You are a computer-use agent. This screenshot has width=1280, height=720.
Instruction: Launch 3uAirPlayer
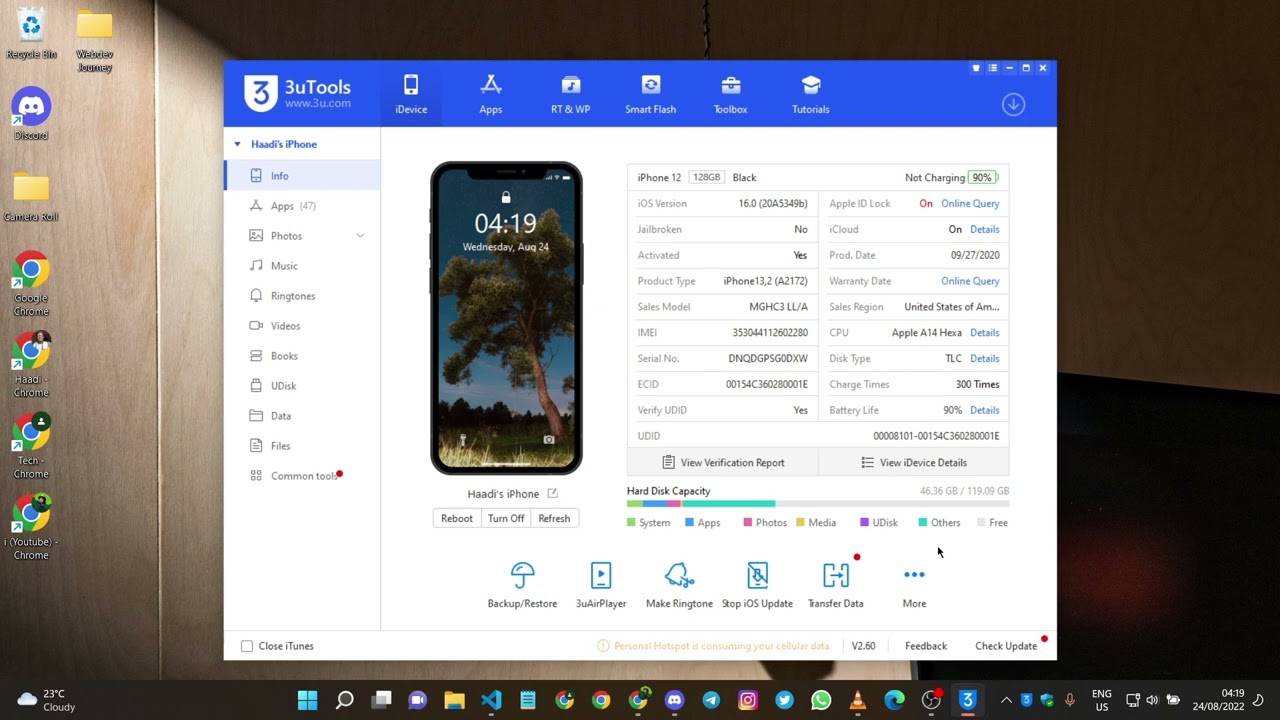pyautogui.click(x=601, y=585)
